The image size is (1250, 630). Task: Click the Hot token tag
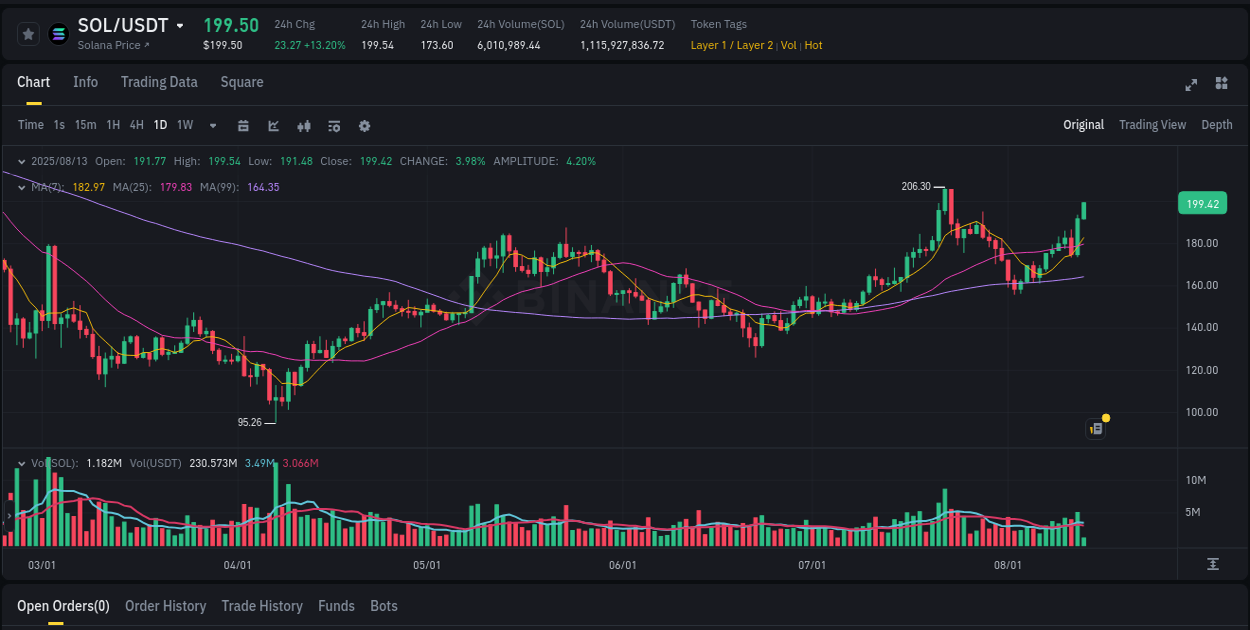coord(811,45)
